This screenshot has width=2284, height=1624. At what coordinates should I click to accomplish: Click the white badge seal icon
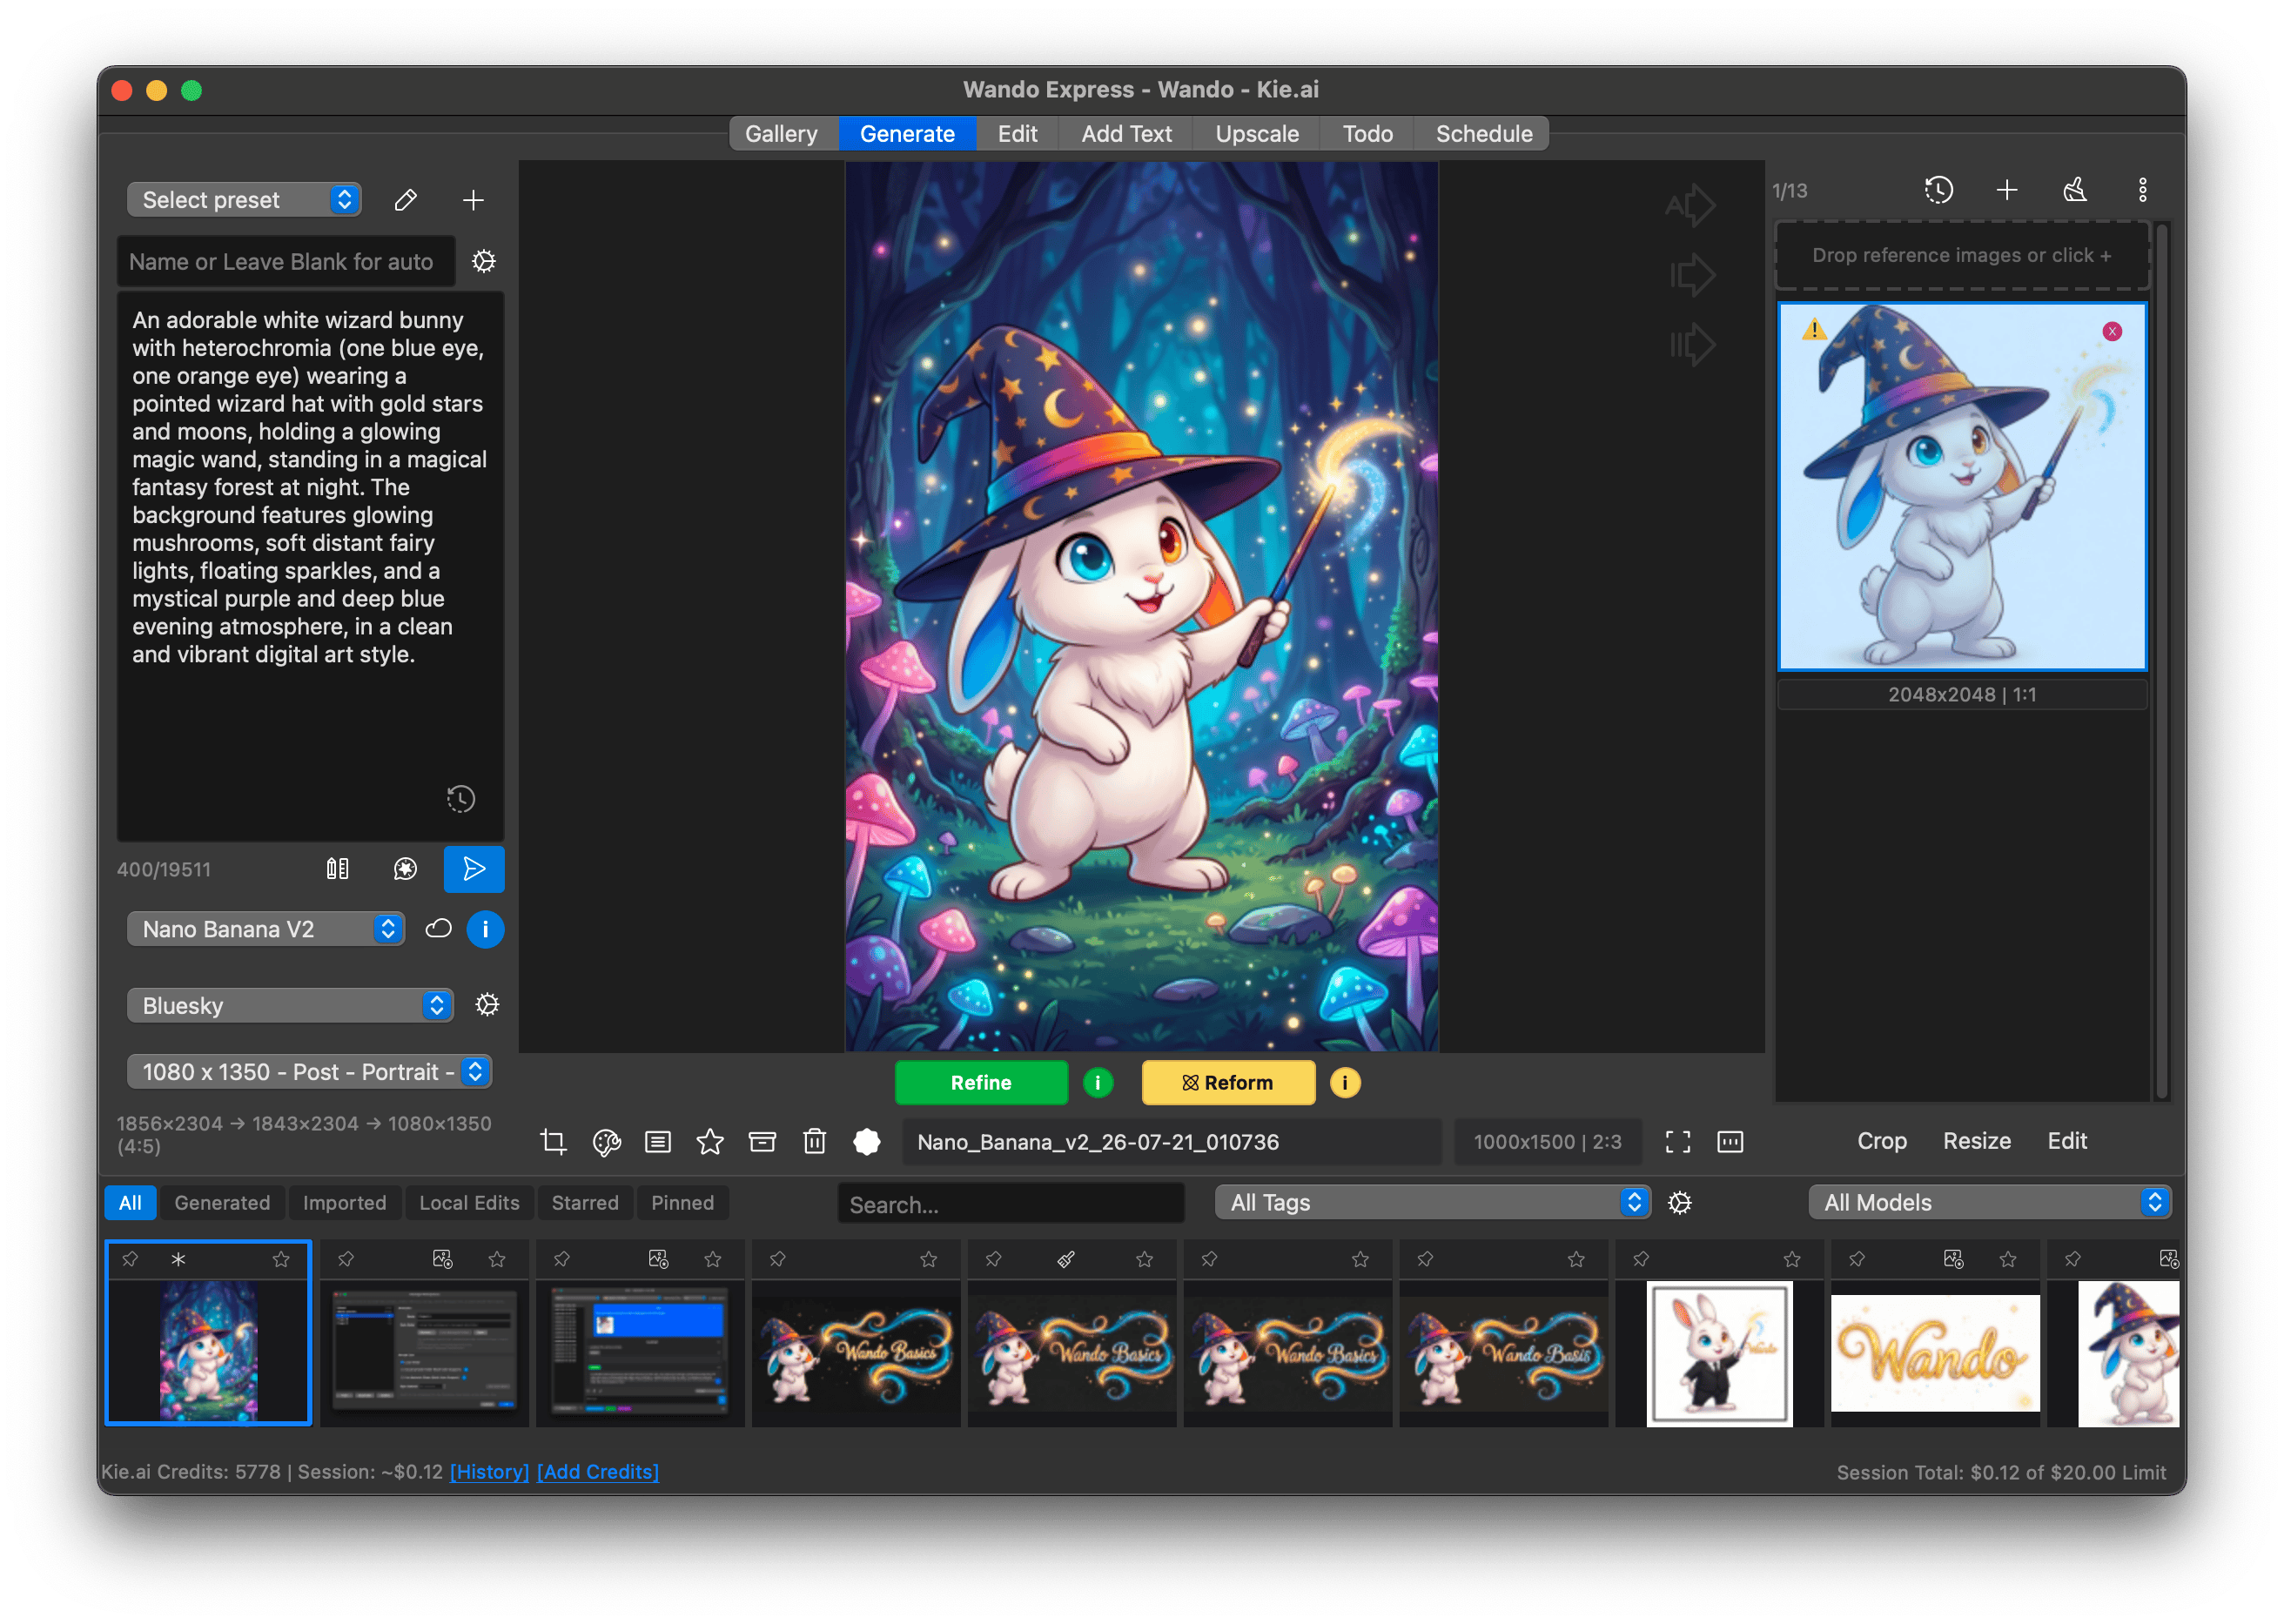tap(867, 1141)
